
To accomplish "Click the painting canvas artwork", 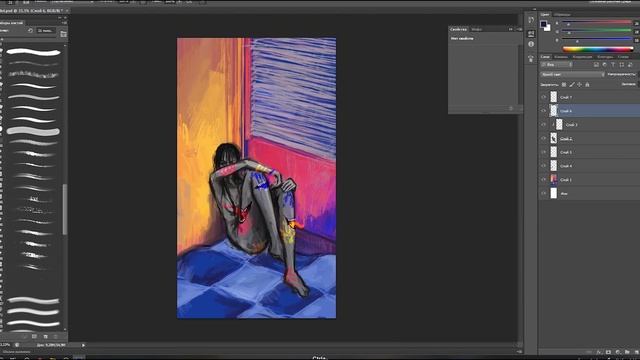I will click(x=256, y=178).
